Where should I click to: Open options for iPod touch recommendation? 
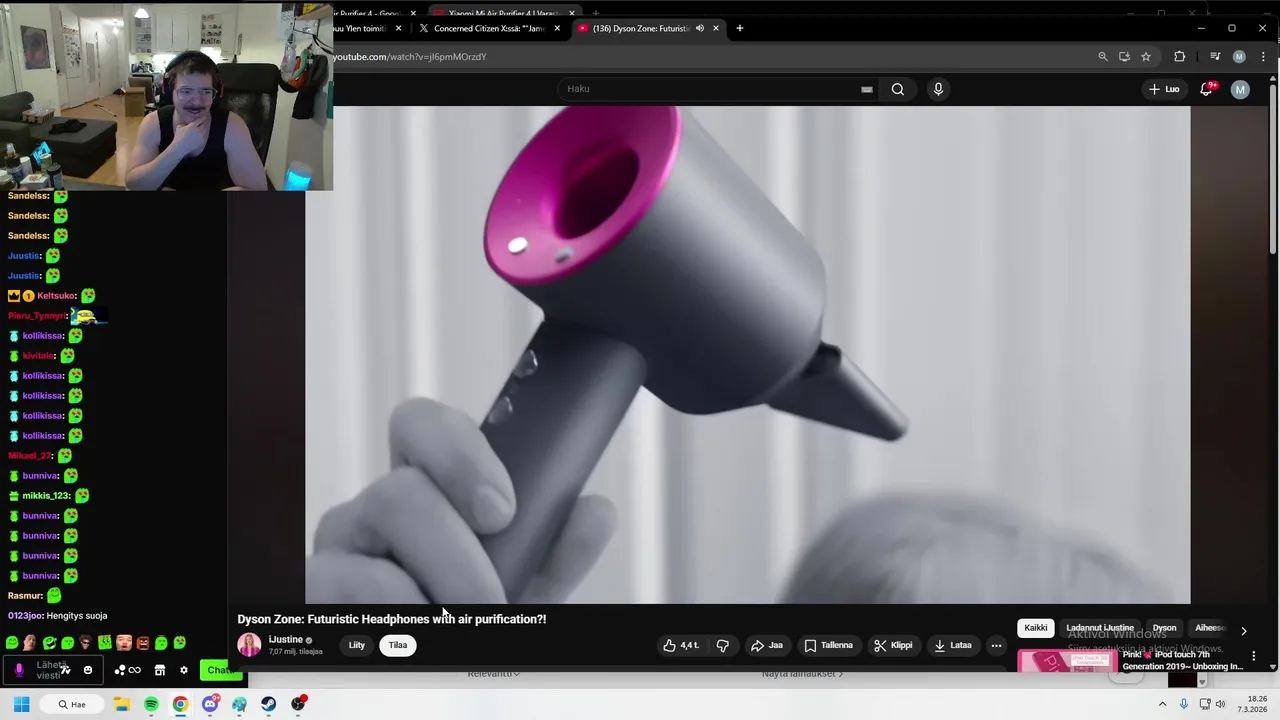pyautogui.click(x=1254, y=656)
